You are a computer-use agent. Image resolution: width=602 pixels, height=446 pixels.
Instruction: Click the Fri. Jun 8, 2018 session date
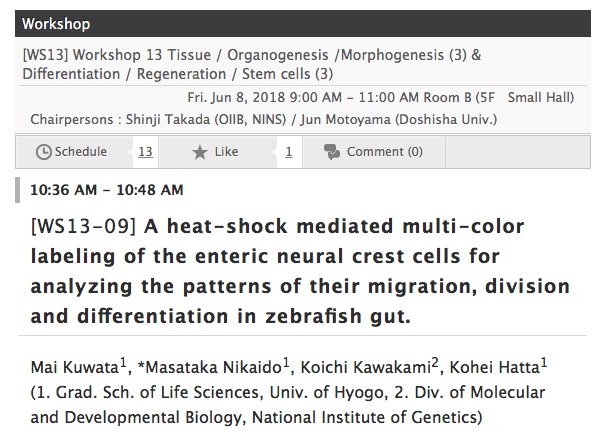click(x=250, y=97)
